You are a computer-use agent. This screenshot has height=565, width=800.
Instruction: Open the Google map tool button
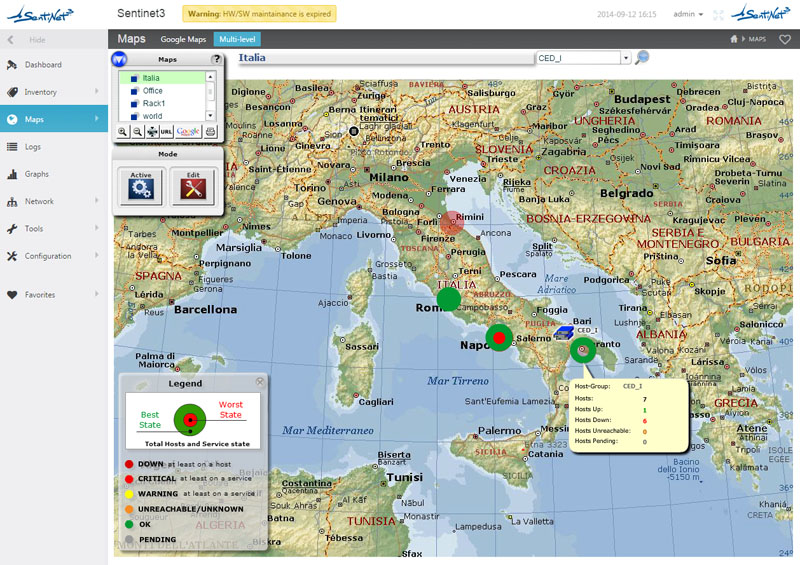pos(188,132)
